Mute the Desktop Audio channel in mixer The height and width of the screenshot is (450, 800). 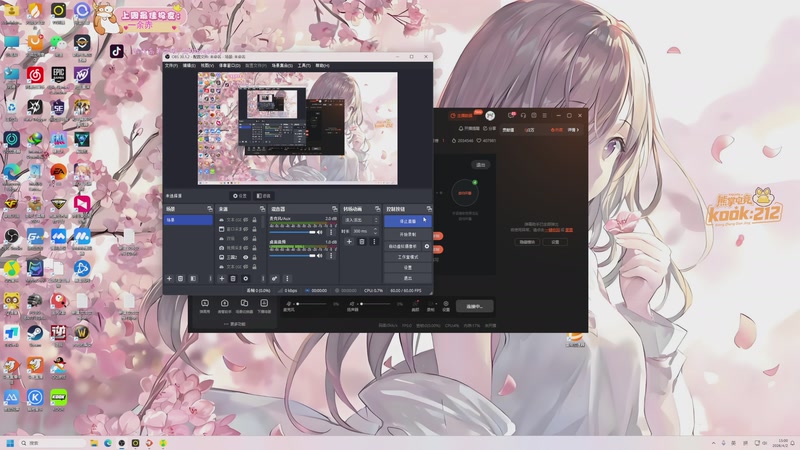pyautogui.click(x=320, y=256)
